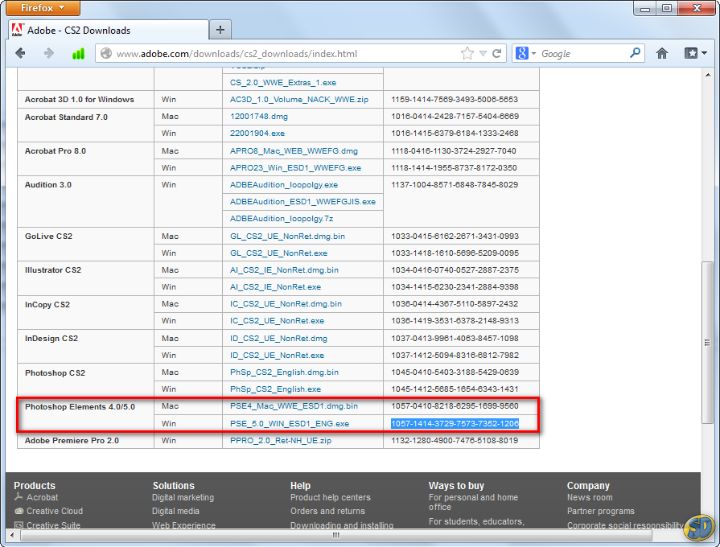Click the globe site identity icon
Image resolution: width=720 pixels, height=547 pixels.
[x=106, y=53]
